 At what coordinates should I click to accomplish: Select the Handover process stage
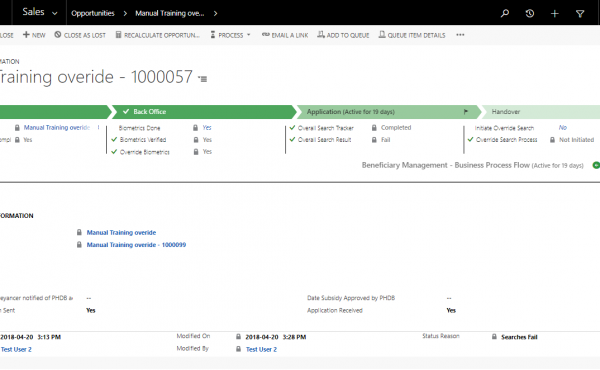point(540,112)
